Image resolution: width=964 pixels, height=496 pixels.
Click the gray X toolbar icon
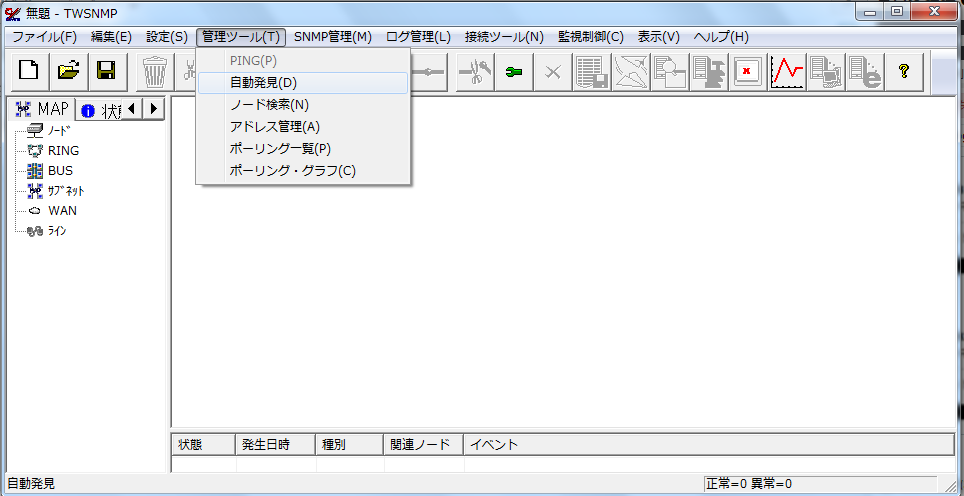click(553, 72)
